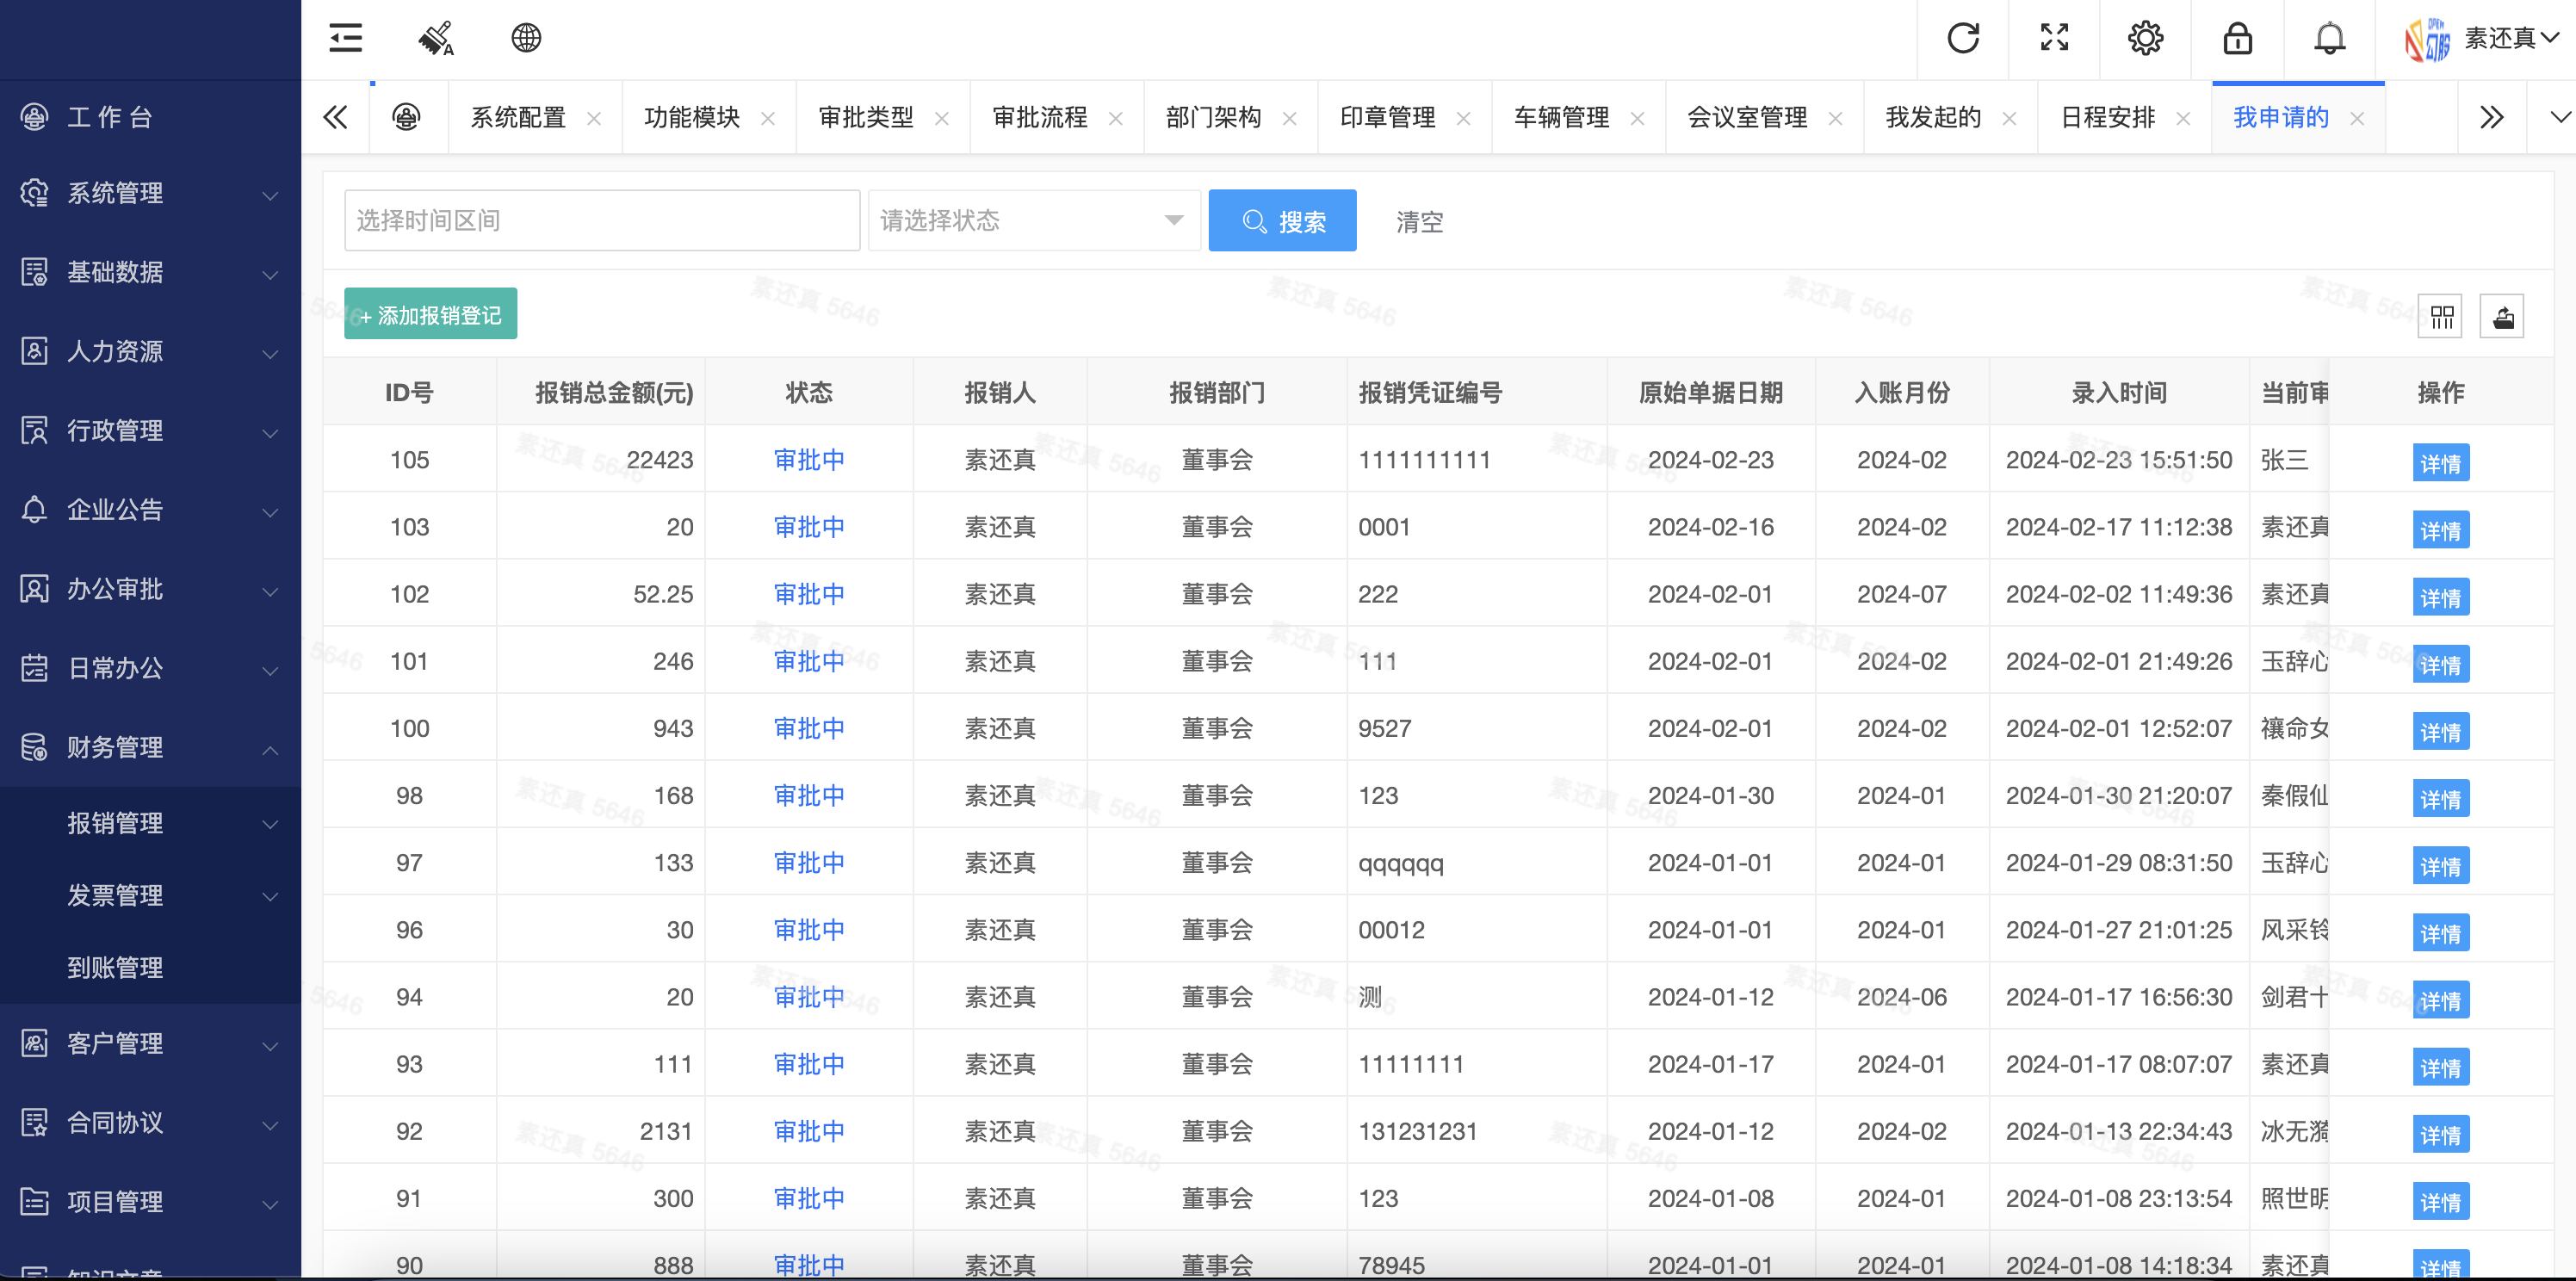This screenshot has height=1281, width=2576.
Task: Click the clear-cache brush icon
Action: (x=436, y=38)
